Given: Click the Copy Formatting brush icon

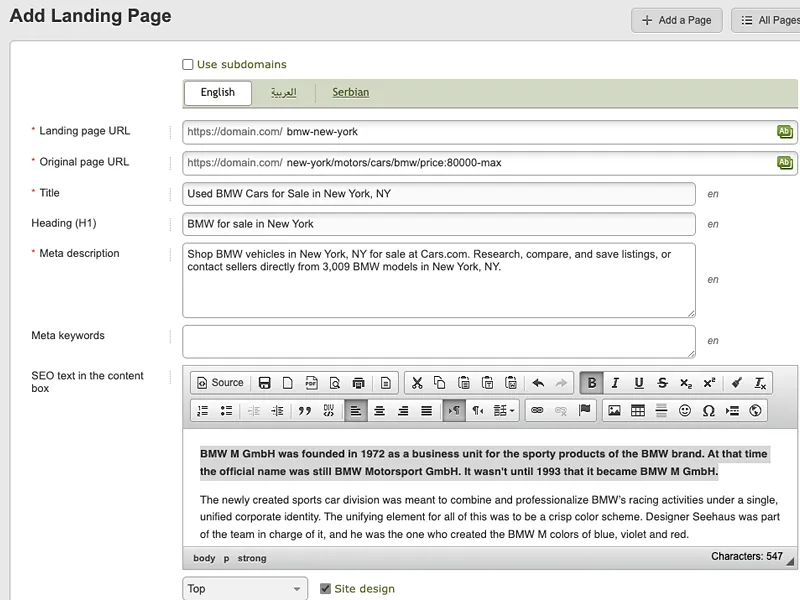Looking at the screenshot, I should [736, 383].
